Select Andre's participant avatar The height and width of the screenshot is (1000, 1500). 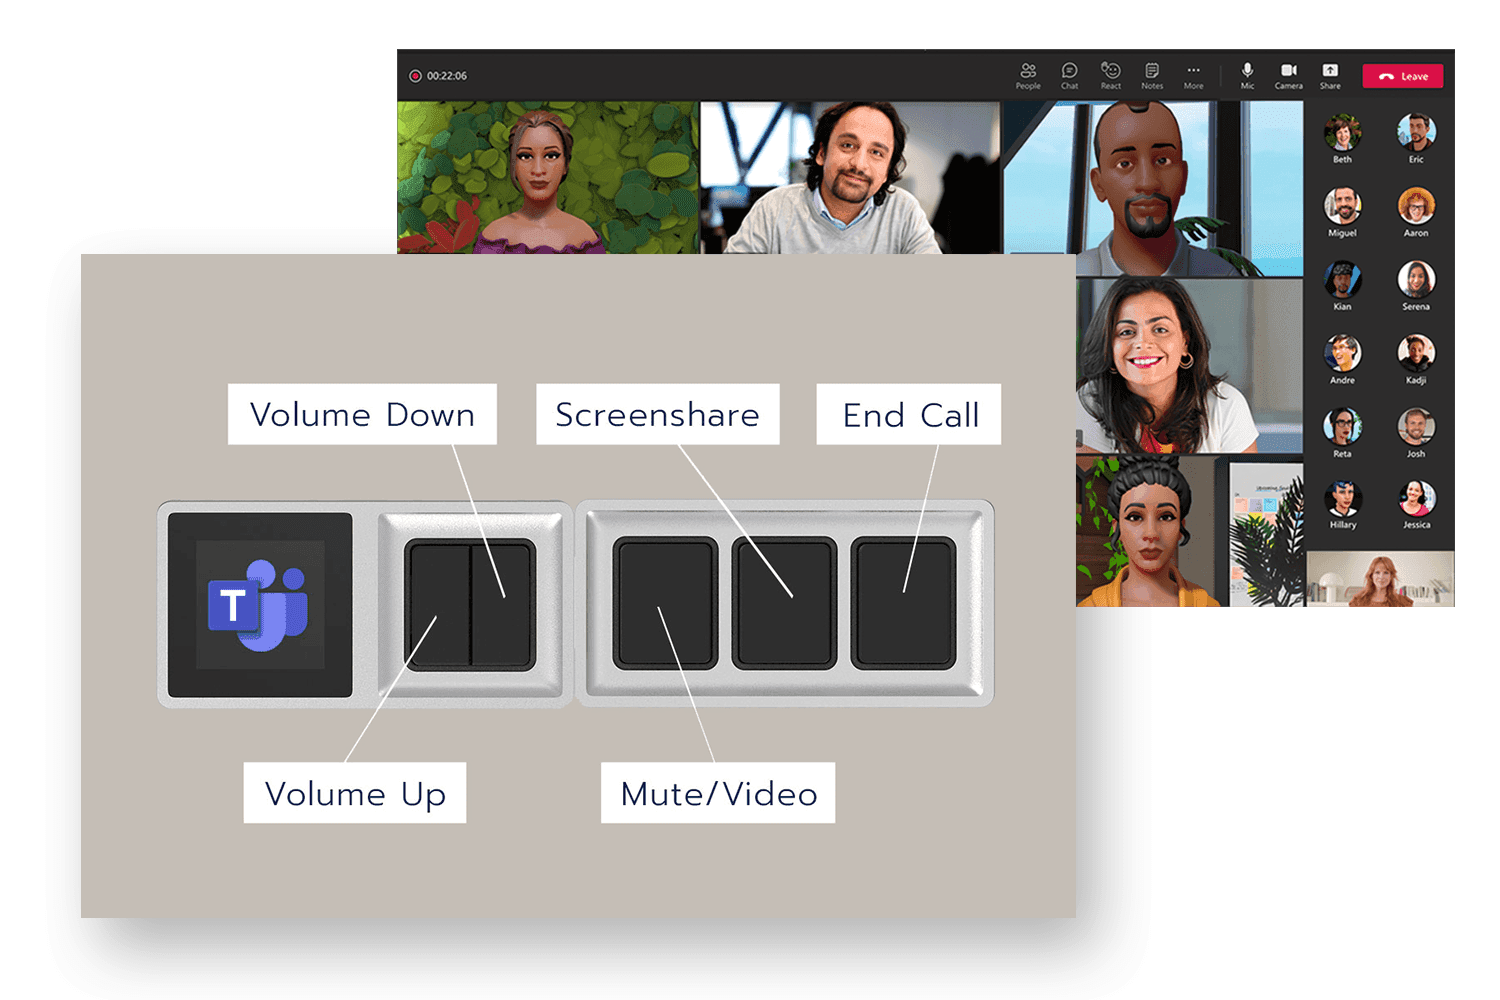coord(1342,353)
